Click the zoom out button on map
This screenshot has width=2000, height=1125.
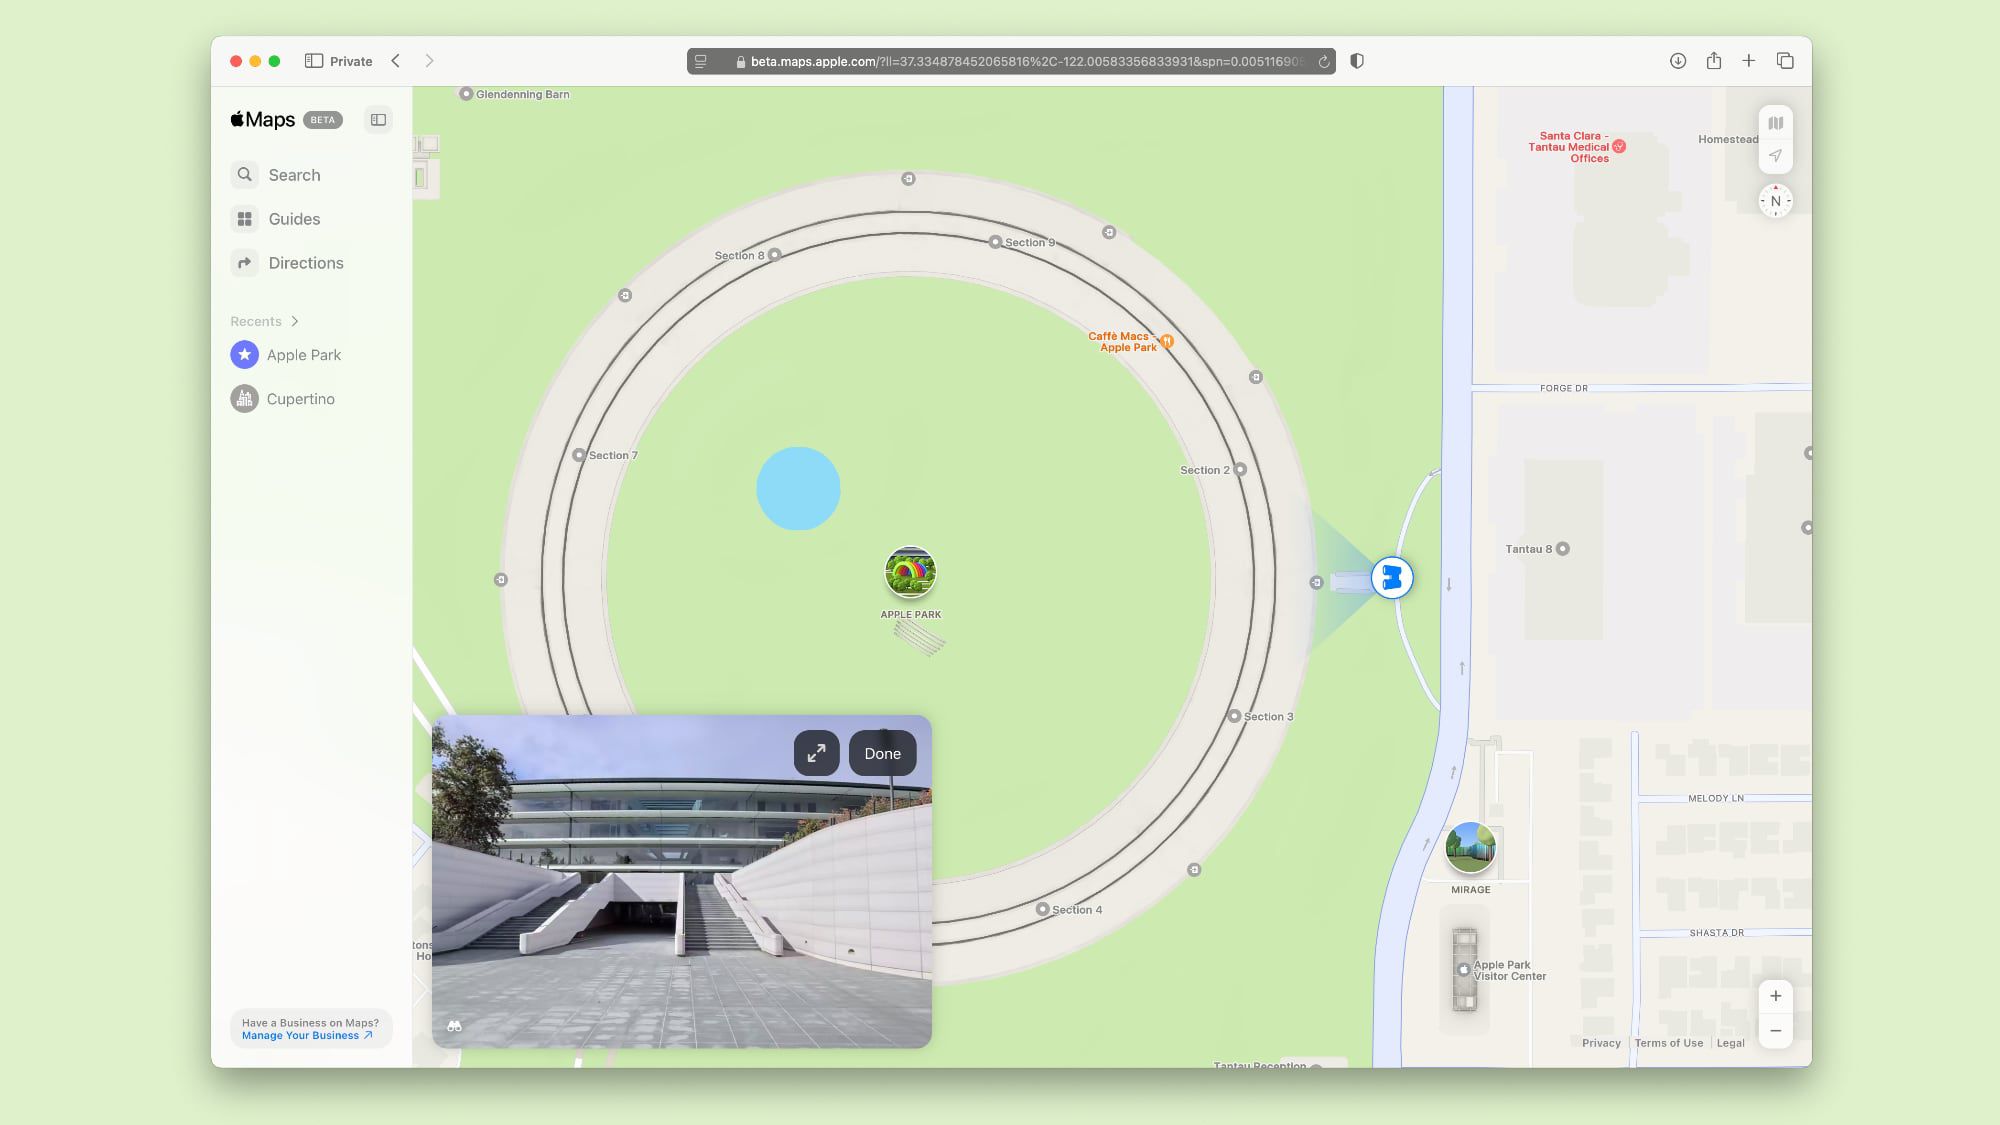[1776, 1030]
